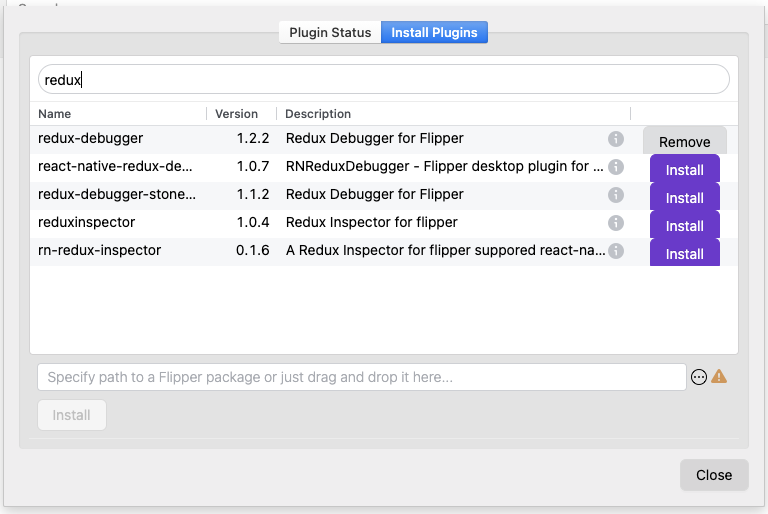Click info icon for redux-debugger-stone row
The height and width of the screenshot is (514, 768).
(x=616, y=195)
